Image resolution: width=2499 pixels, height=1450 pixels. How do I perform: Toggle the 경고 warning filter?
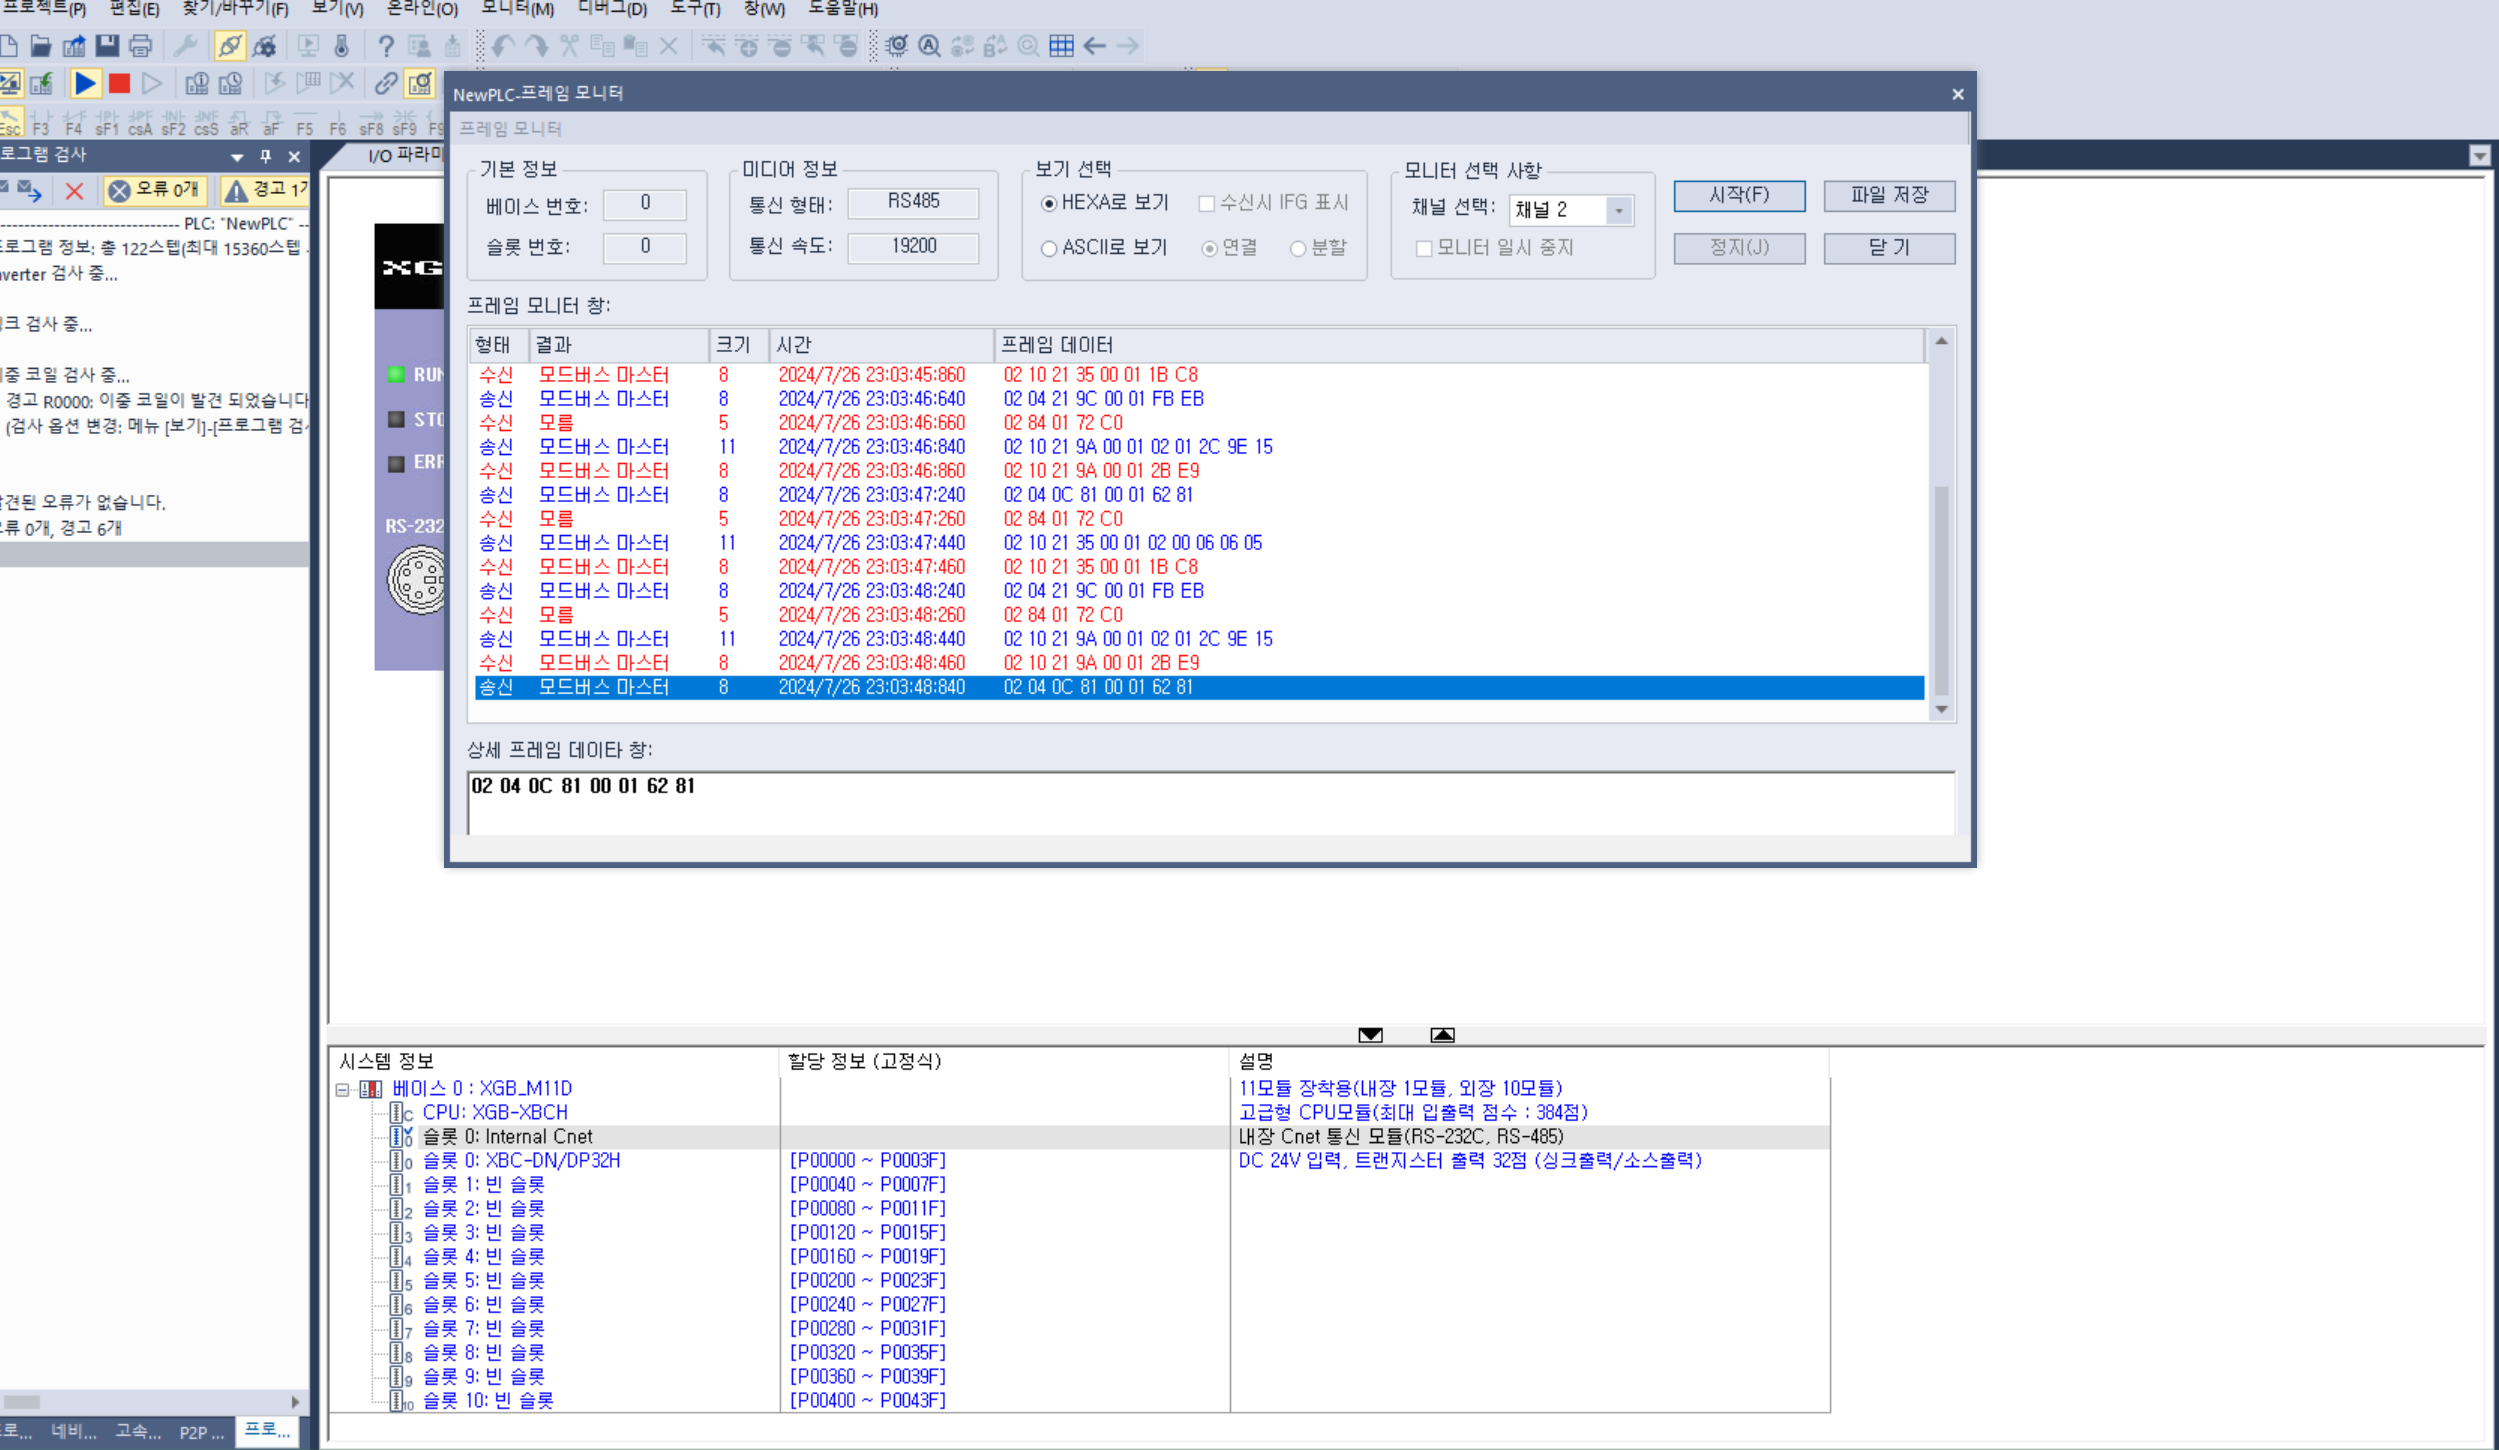(x=264, y=190)
